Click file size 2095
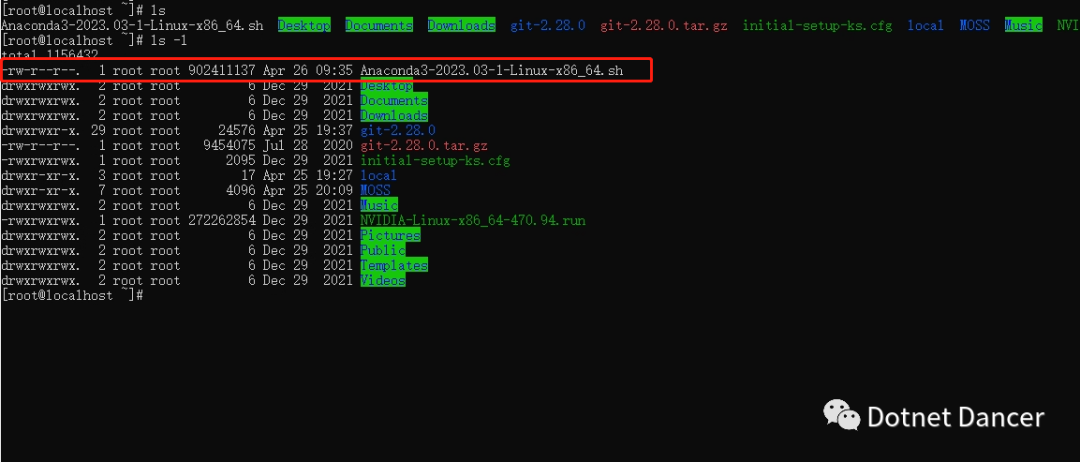The height and width of the screenshot is (462, 1080). pyautogui.click(x=240, y=161)
